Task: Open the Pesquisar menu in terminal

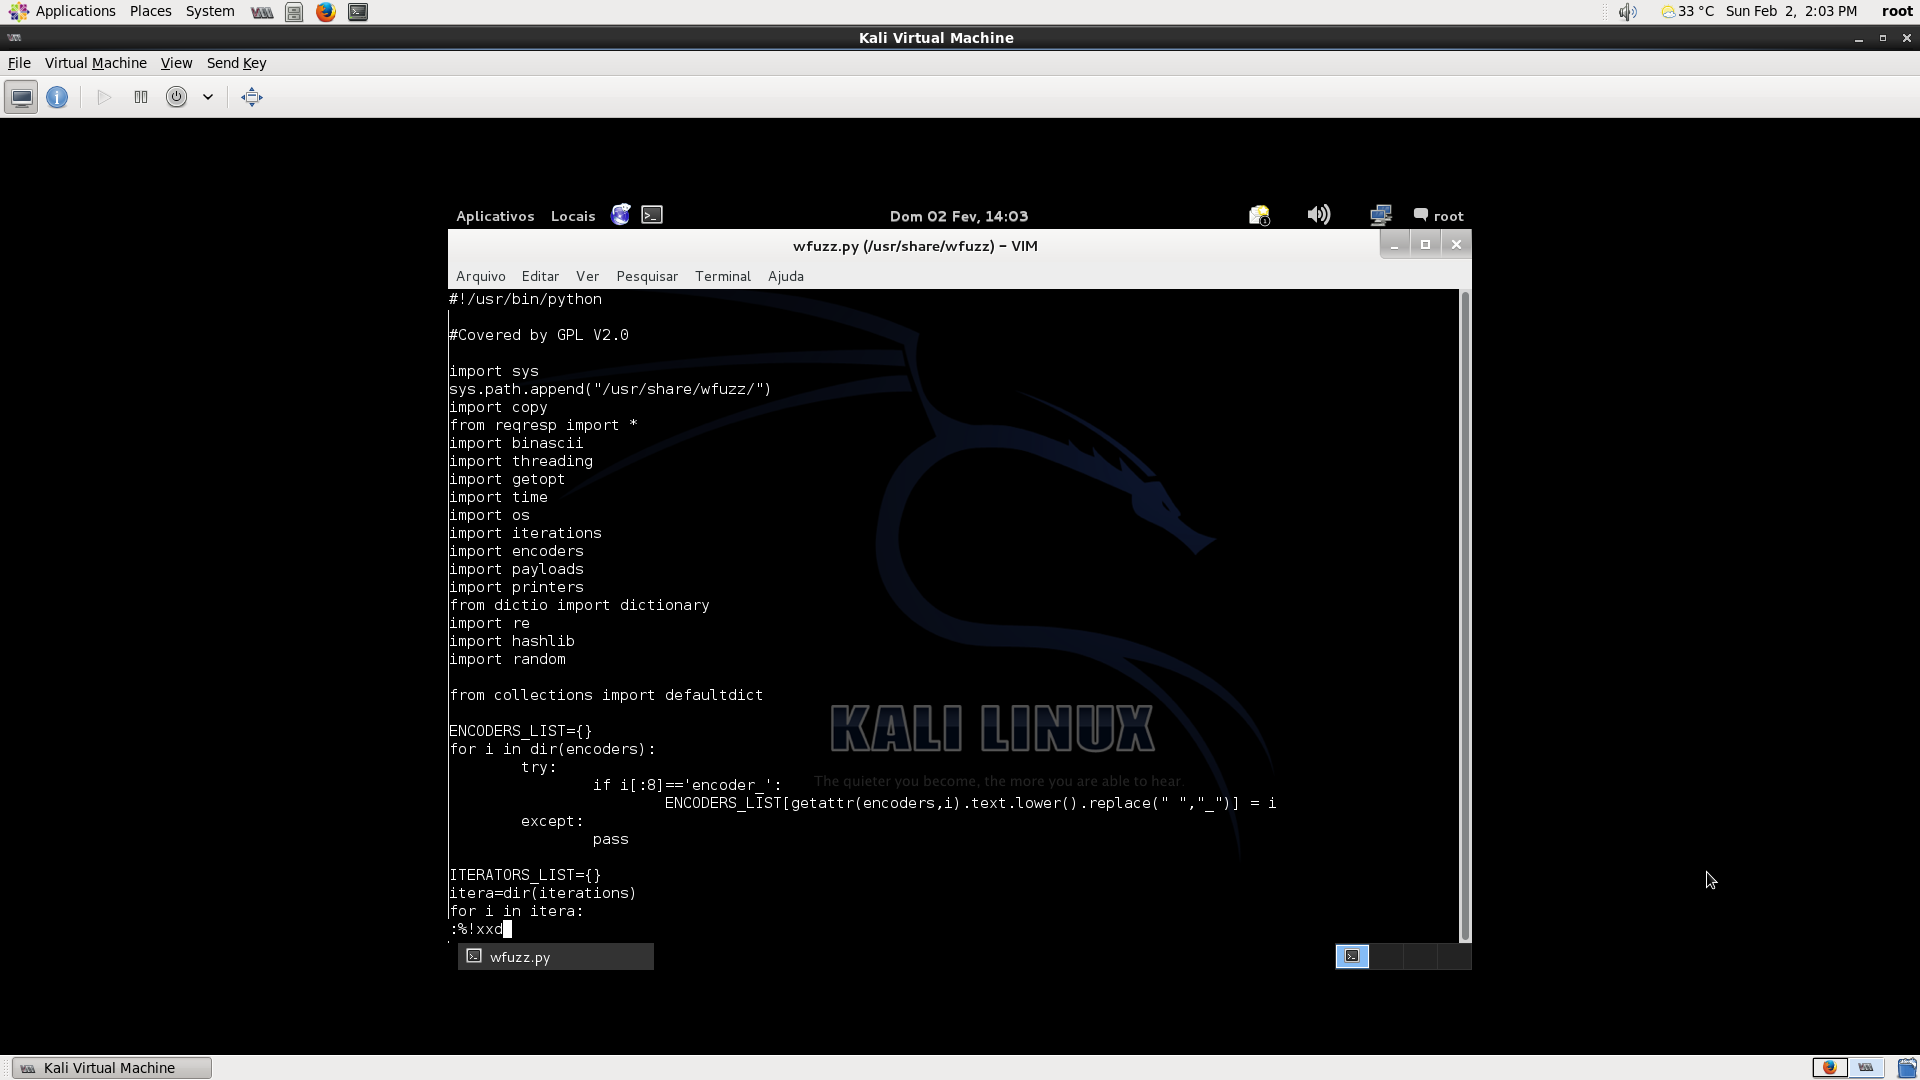Action: point(647,276)
